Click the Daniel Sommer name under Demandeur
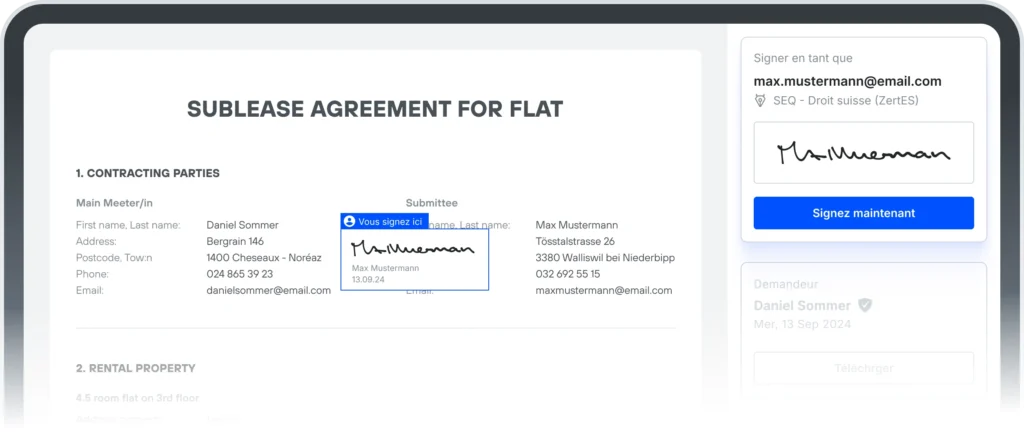The image size is (1024, 435). click(x=802, y=305)
